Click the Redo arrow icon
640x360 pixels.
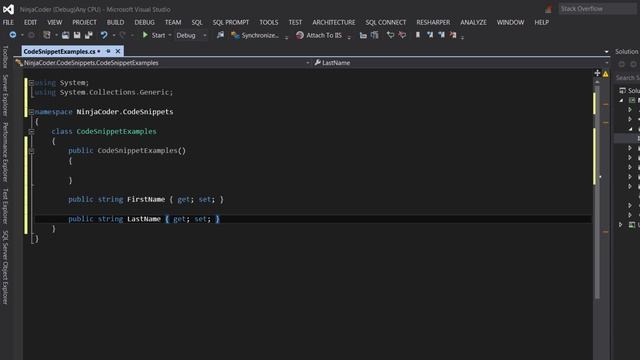122,35
